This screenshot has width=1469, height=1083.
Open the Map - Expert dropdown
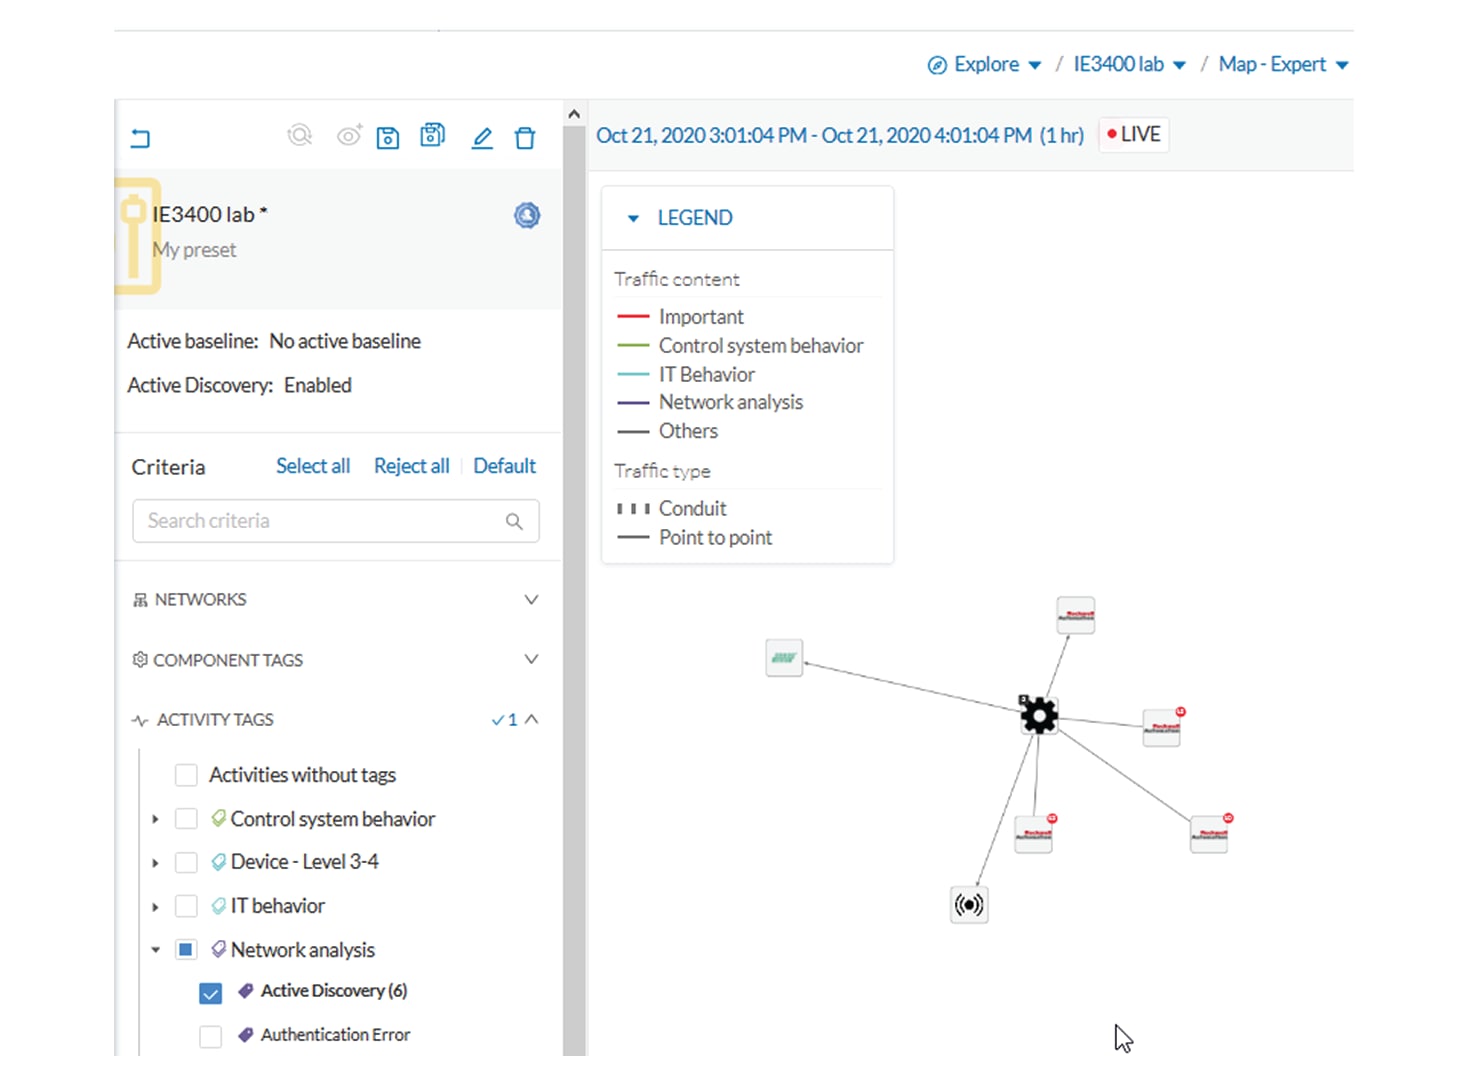(x=1284, y=65)
